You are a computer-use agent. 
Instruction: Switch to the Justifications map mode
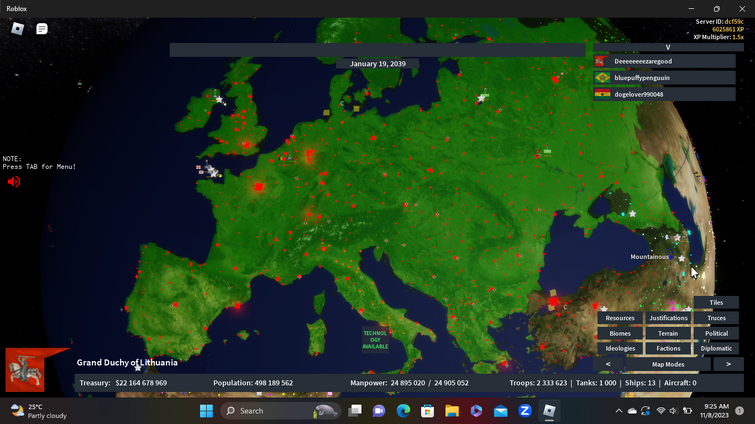tap(668, 318)
